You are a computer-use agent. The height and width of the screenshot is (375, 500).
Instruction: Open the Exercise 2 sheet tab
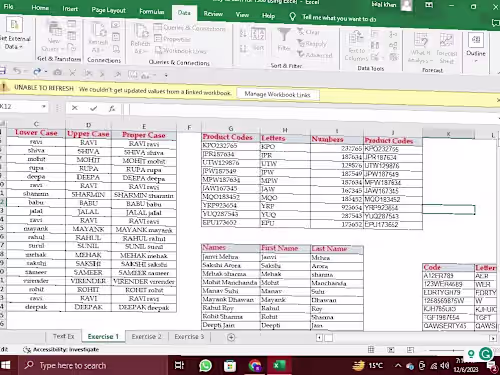[146, 336]
